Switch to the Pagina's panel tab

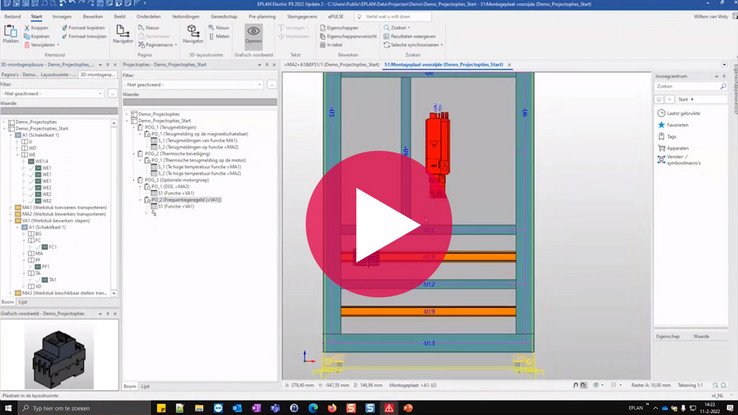(19, 75)
